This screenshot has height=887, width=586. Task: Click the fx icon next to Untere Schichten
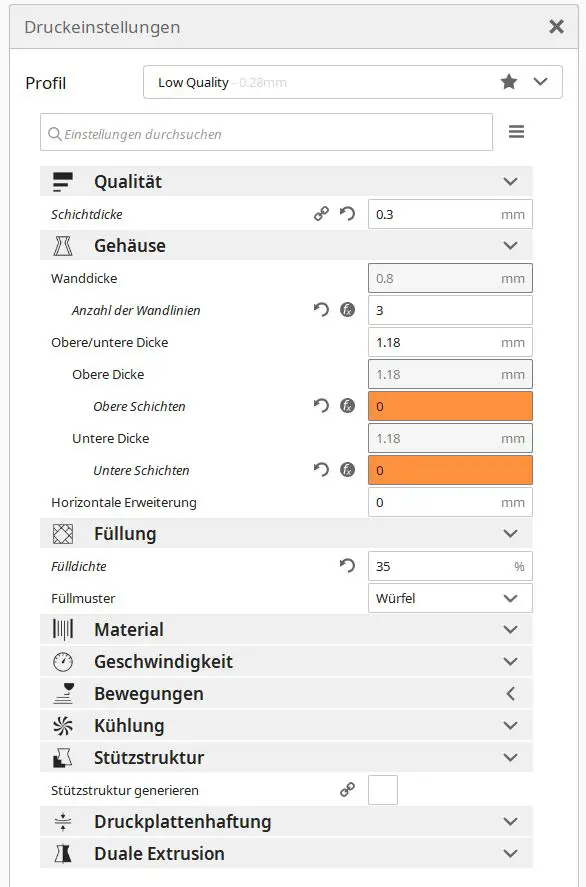pos(347,470)
